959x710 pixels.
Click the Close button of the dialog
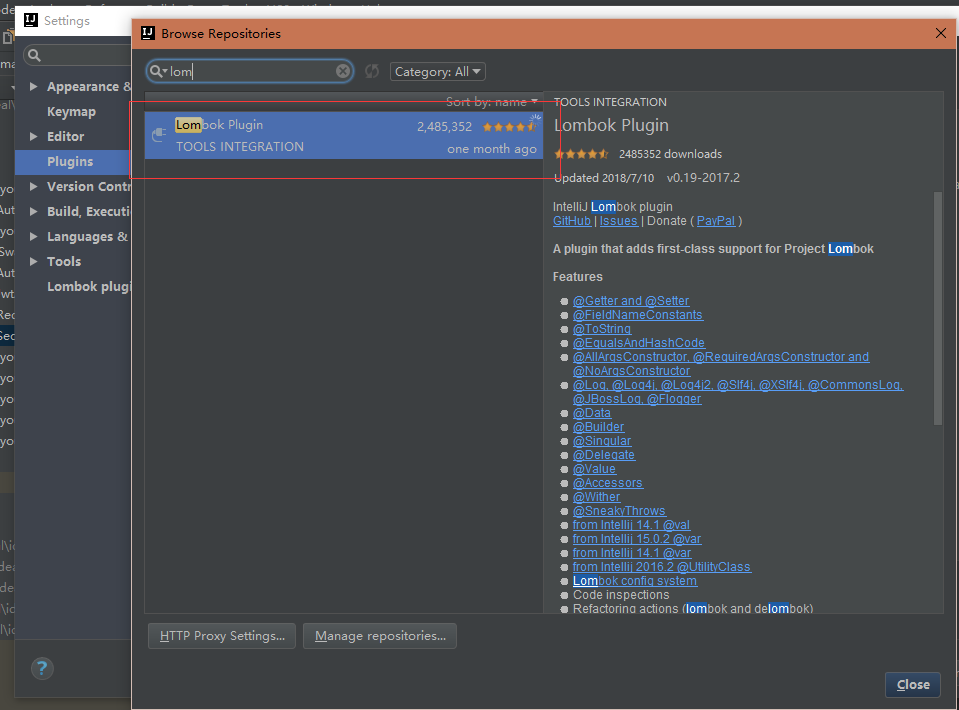[913, 684]
